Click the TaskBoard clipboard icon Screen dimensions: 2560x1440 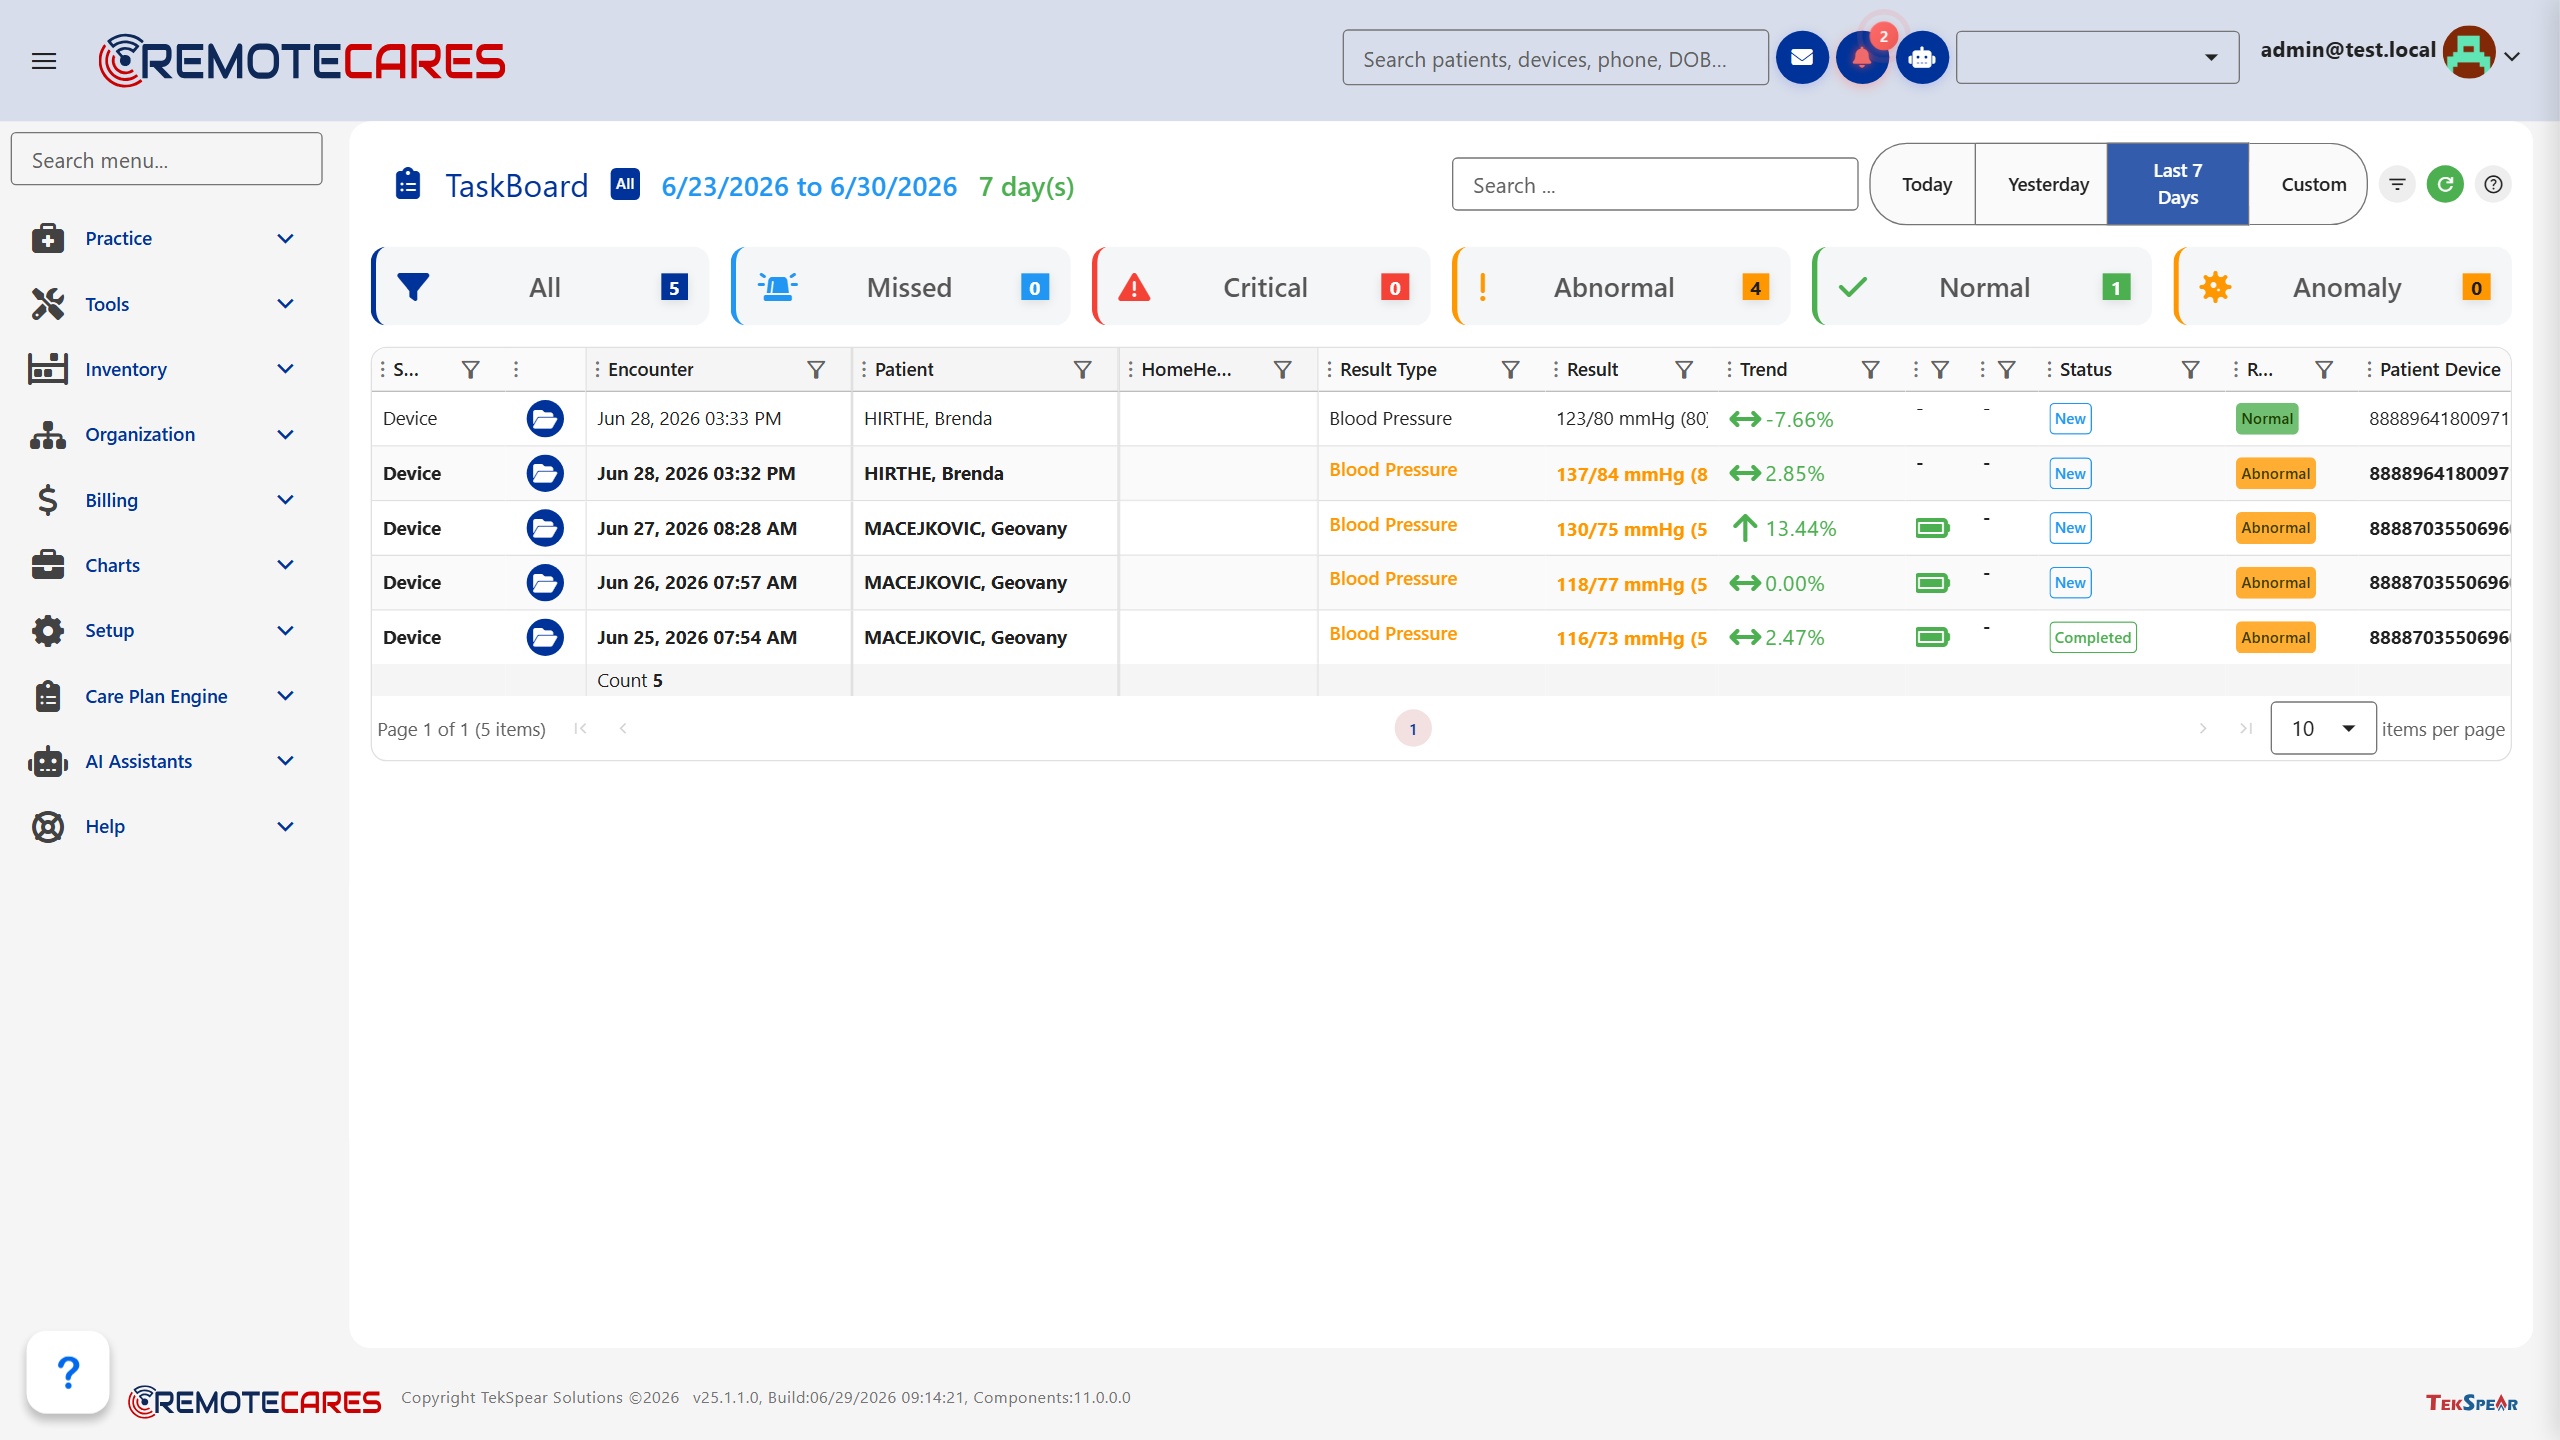[x=407, y=185]
